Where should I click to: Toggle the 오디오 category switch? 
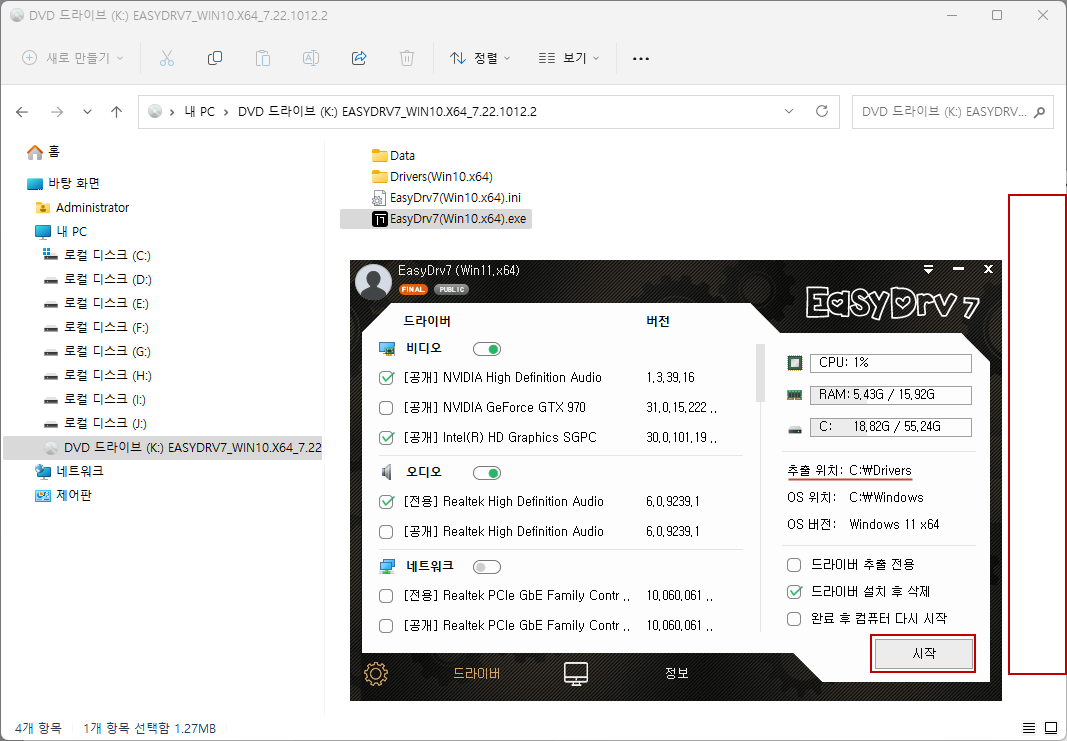(x=487, y=473)
